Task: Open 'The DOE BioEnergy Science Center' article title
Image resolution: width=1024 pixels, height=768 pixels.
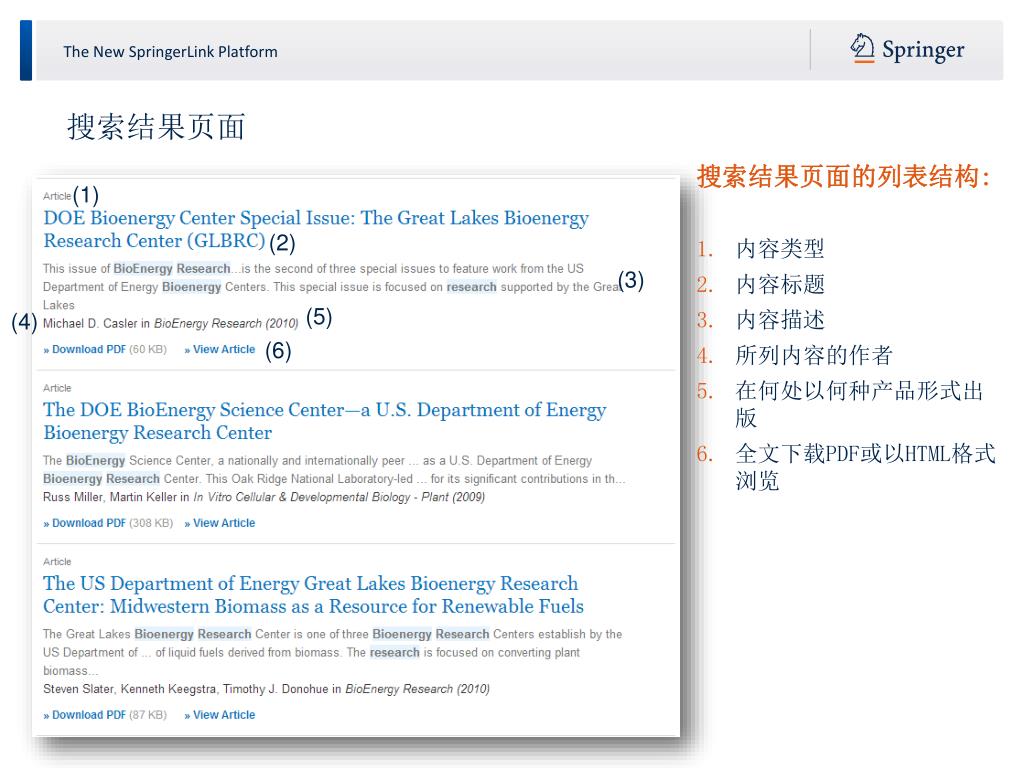Action: pyautogui.click(x=325, y=421)
